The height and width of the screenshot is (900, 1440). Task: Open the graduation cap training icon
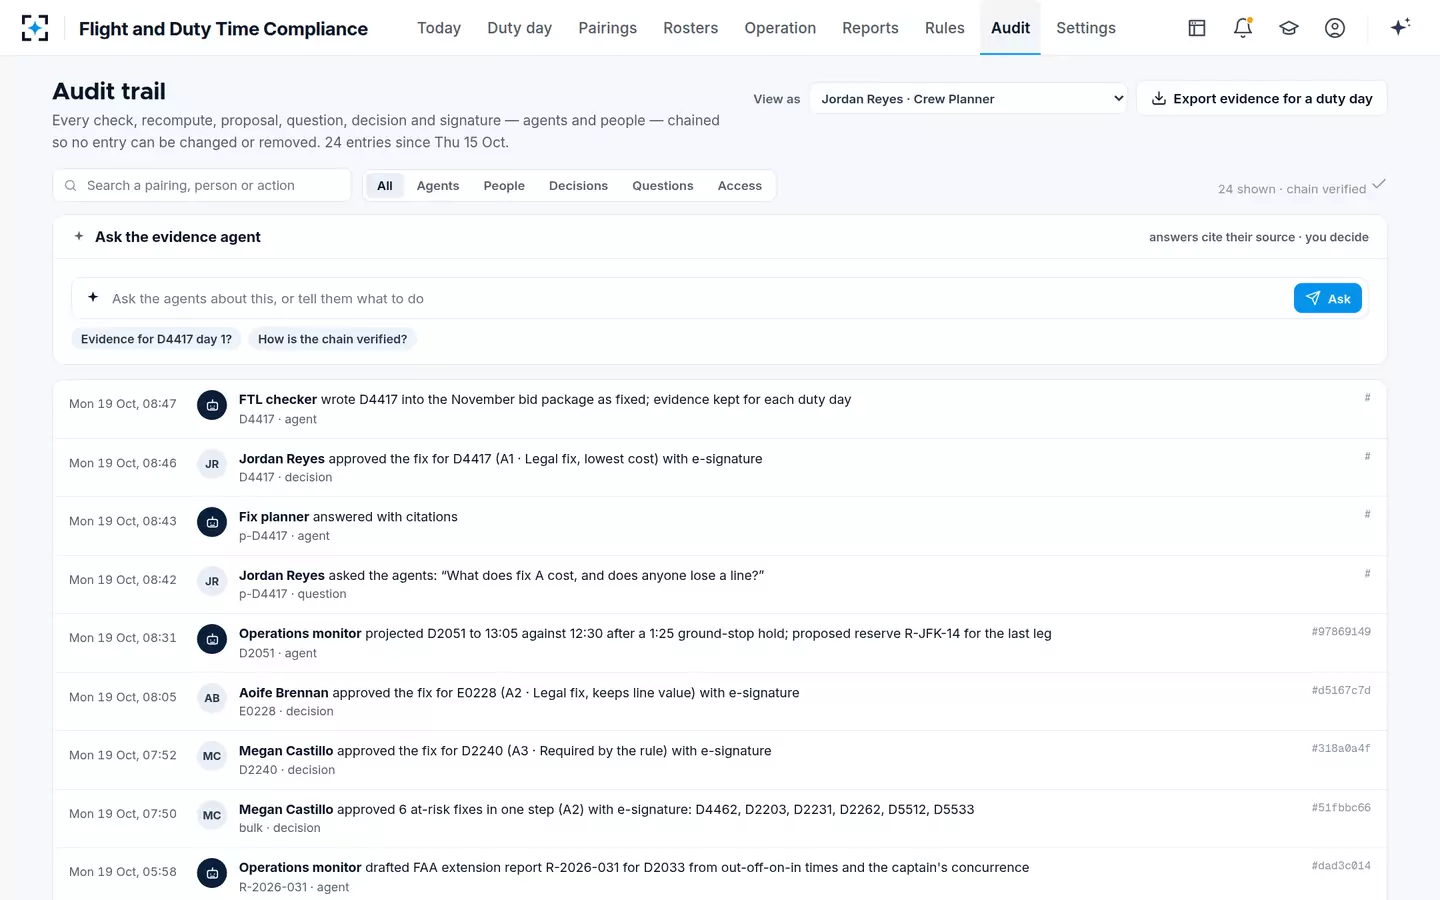1289,28
